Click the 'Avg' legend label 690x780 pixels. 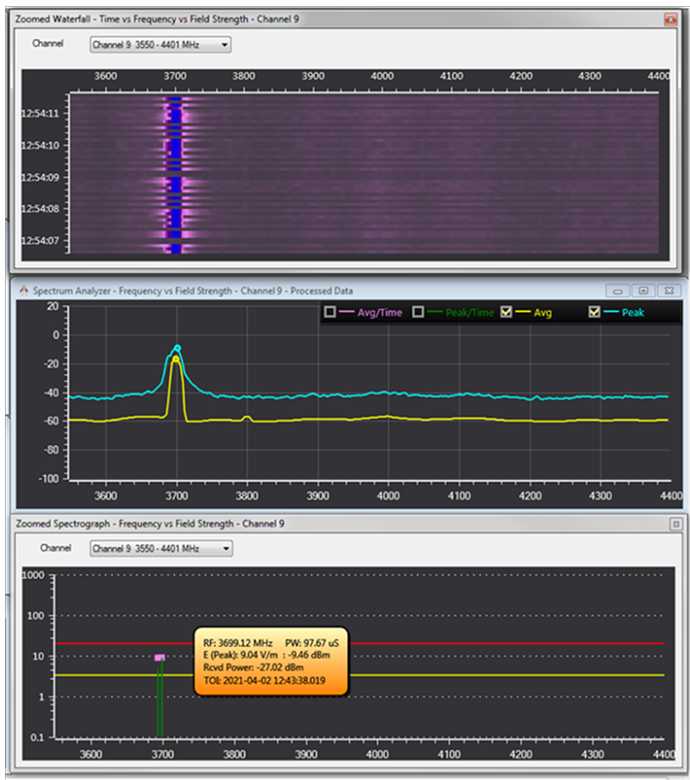(543, 313)
